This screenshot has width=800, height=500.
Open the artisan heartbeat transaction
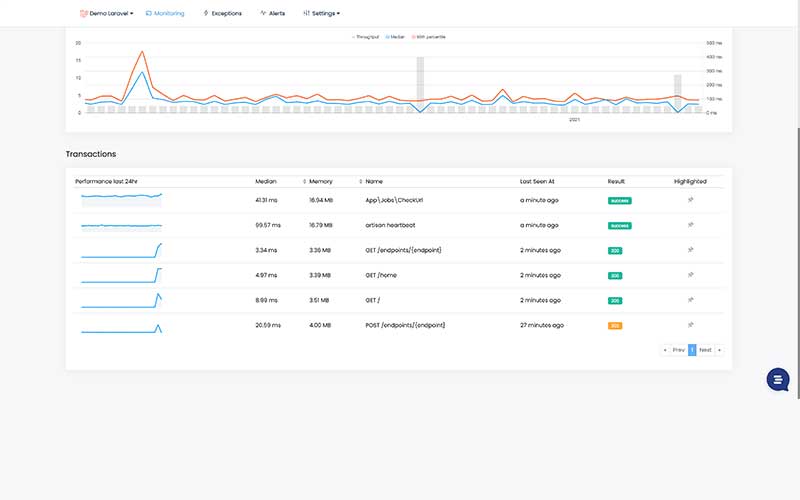[x=390, y=225]
